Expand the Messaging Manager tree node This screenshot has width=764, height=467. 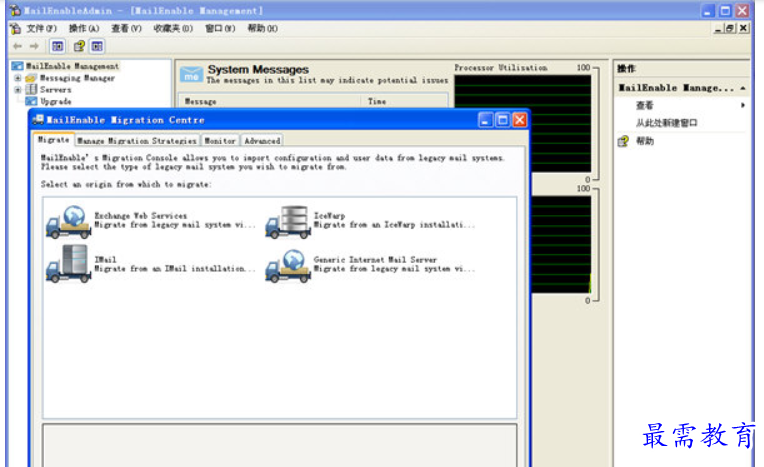click(x=18, y=78)
